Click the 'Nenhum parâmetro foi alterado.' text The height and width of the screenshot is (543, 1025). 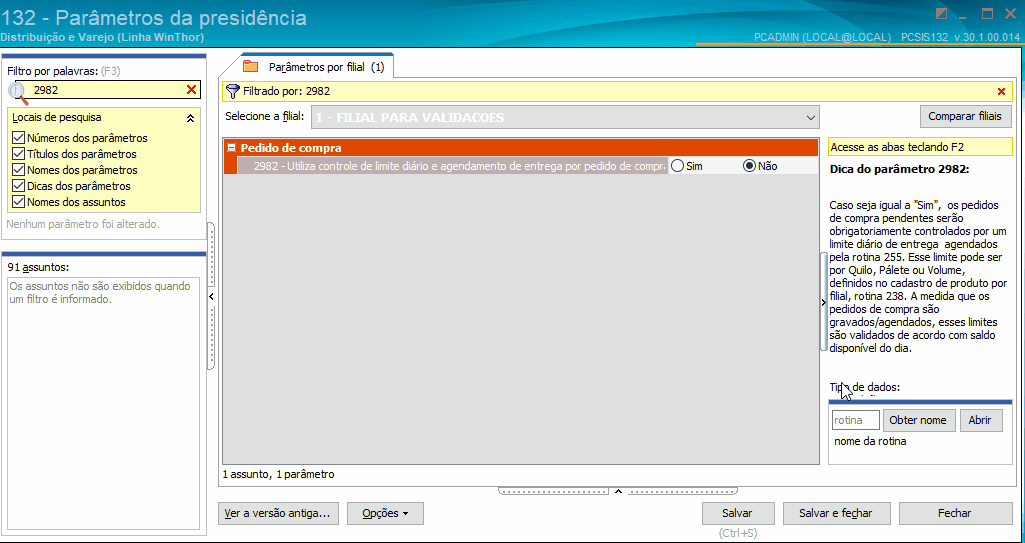82,224
